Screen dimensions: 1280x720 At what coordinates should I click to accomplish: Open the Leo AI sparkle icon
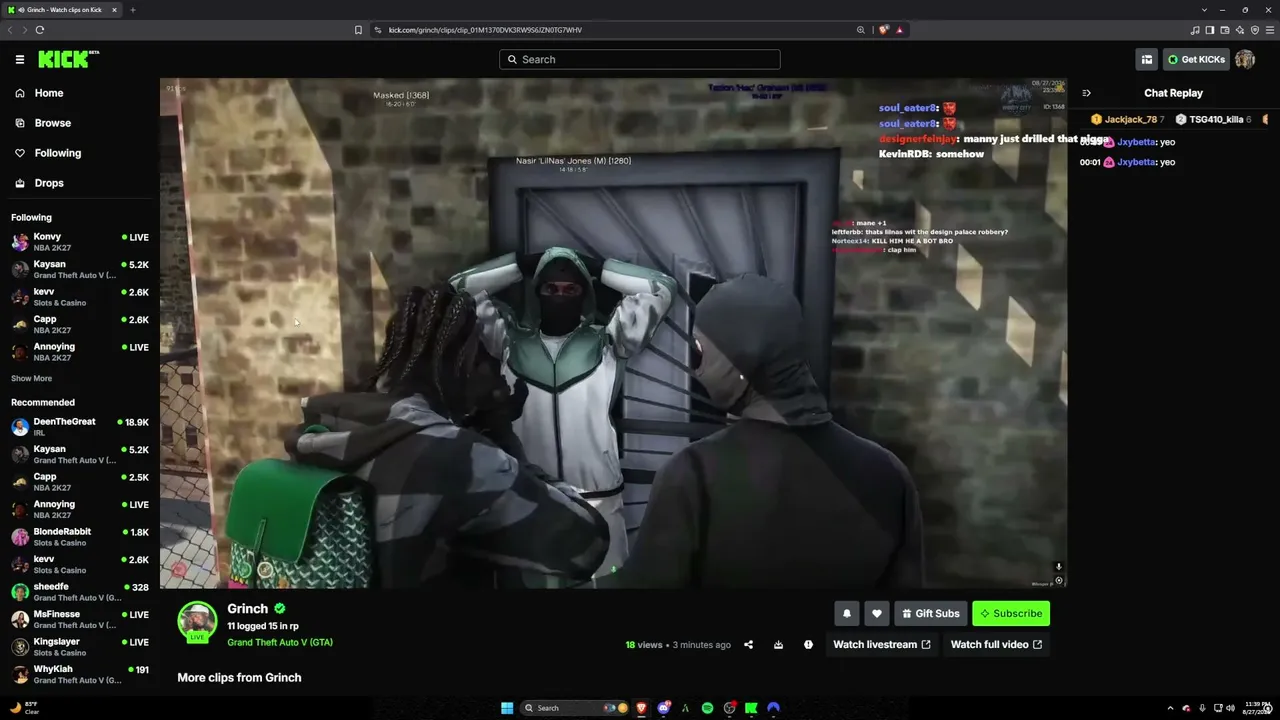pos(1240,30)
